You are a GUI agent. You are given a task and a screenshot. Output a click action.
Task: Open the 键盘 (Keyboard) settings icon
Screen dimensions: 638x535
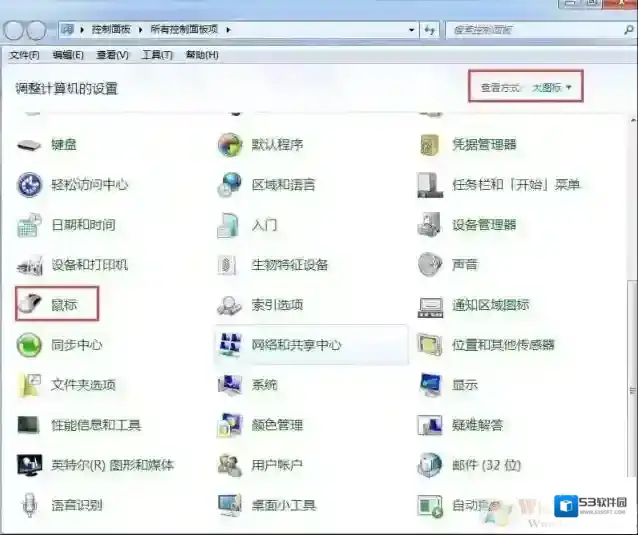point(30,144)
